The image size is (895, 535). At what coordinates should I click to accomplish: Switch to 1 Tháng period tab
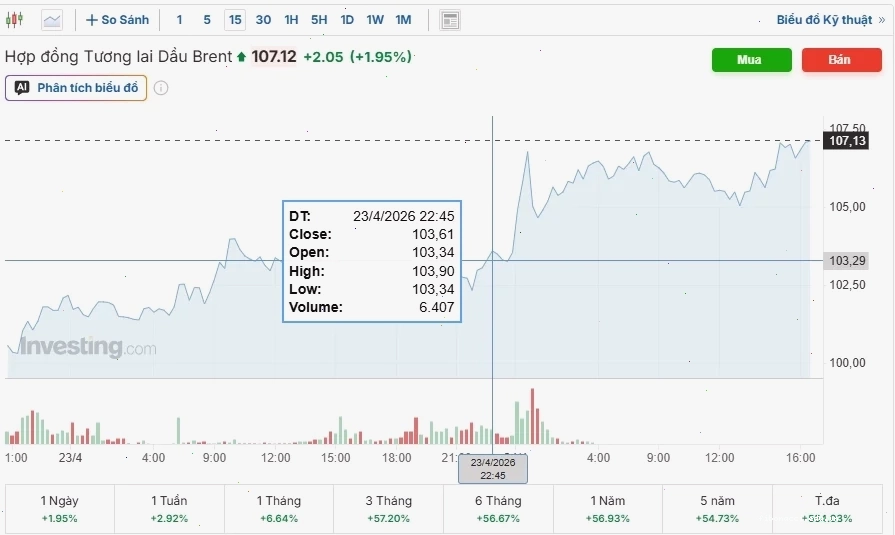(x=279, y=509)
